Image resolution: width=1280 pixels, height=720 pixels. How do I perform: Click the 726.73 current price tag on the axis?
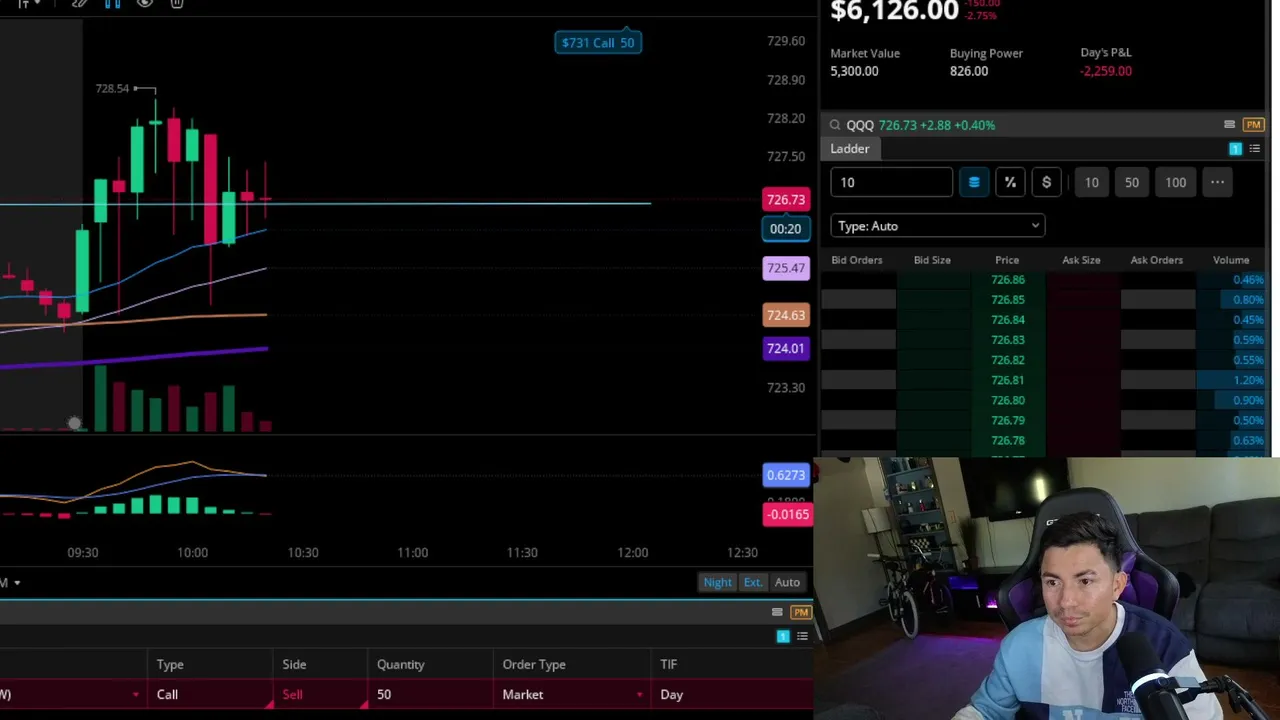tap(786, 200)
